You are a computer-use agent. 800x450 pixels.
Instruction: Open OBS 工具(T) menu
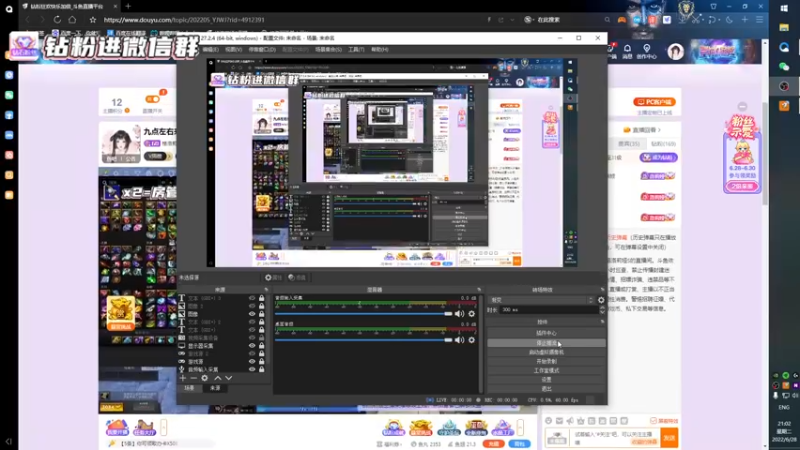pos(356,49)
